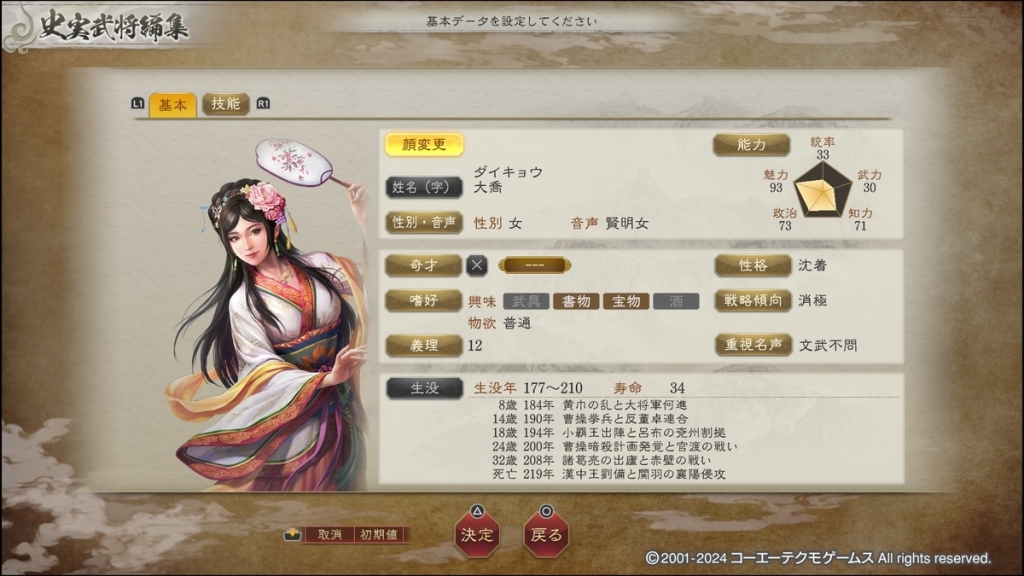Toggle the 書物 interest tag
Viewport: 1024px width, 576px height.
576,301
